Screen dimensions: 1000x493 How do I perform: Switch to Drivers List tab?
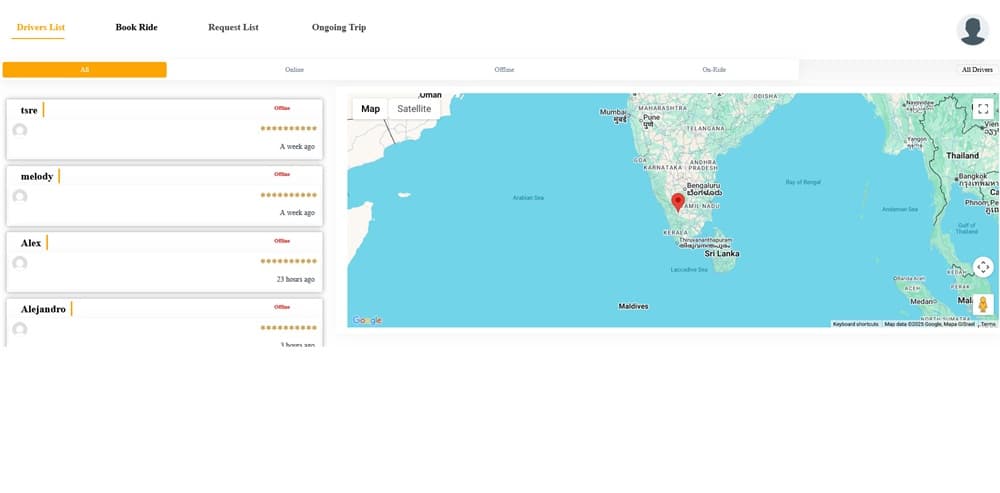40,27
